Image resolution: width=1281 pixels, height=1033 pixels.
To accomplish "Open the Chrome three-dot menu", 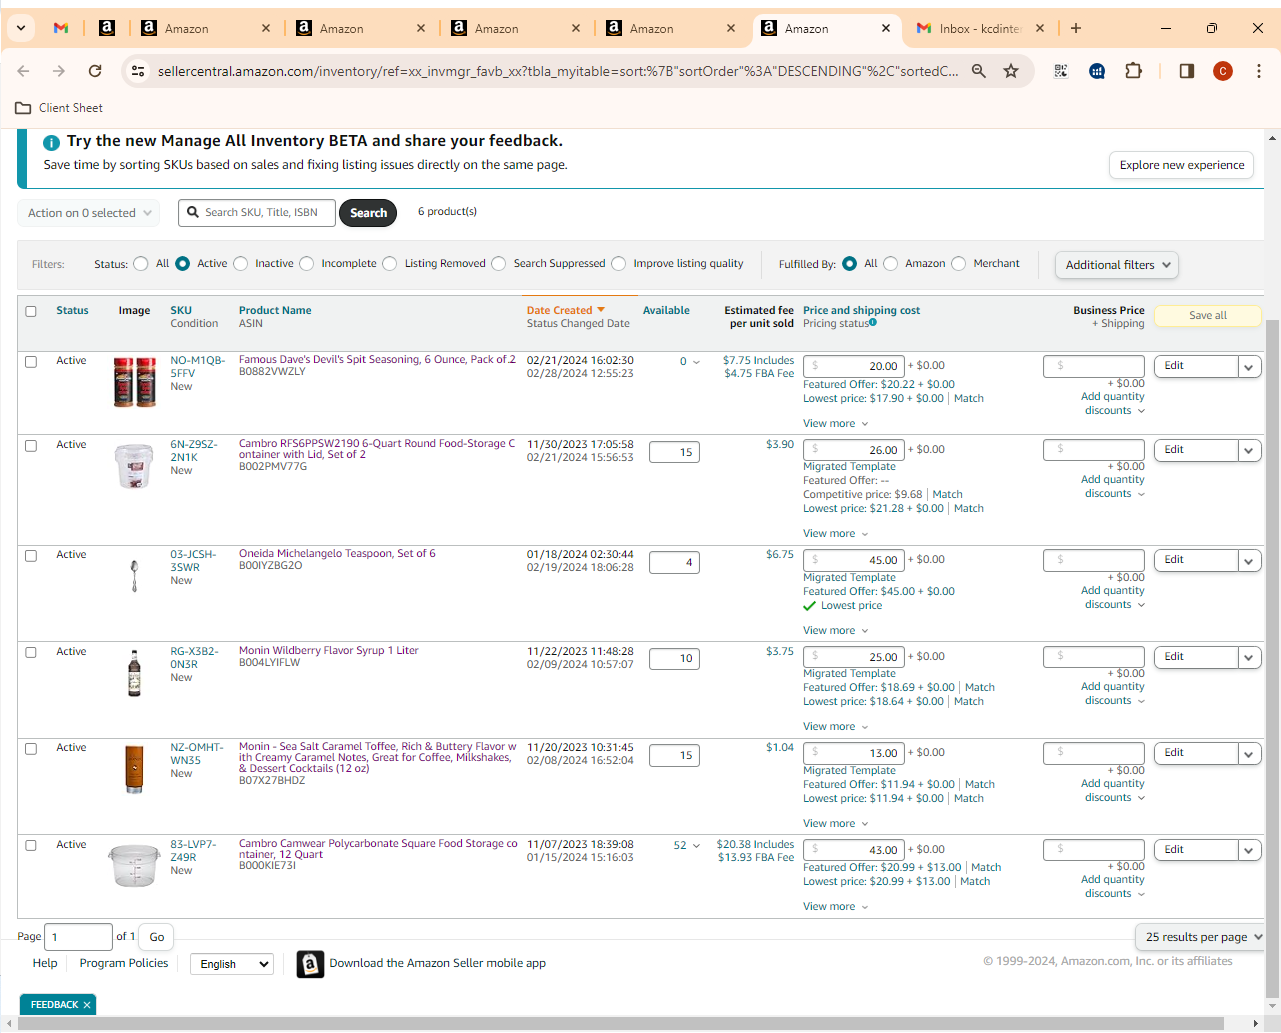I will [x=1259, y=71].
